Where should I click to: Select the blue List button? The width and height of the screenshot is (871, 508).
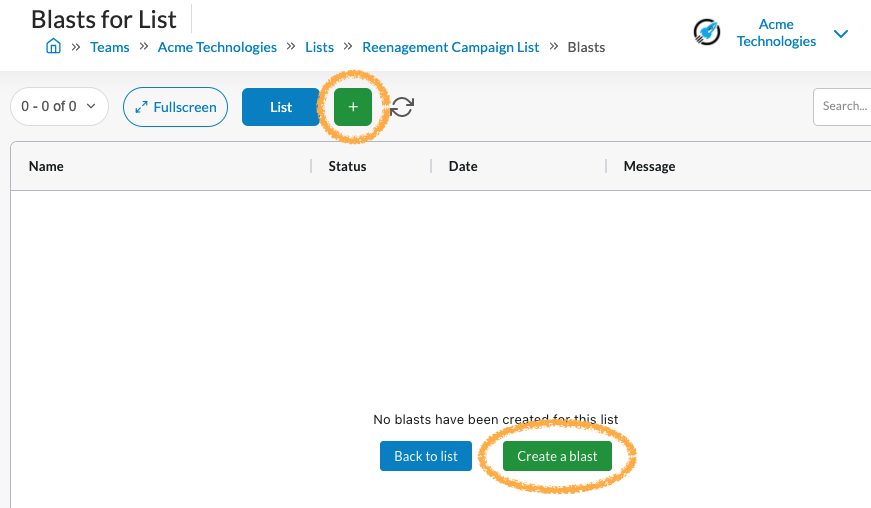pyautogui.click(x=281, y=107)
